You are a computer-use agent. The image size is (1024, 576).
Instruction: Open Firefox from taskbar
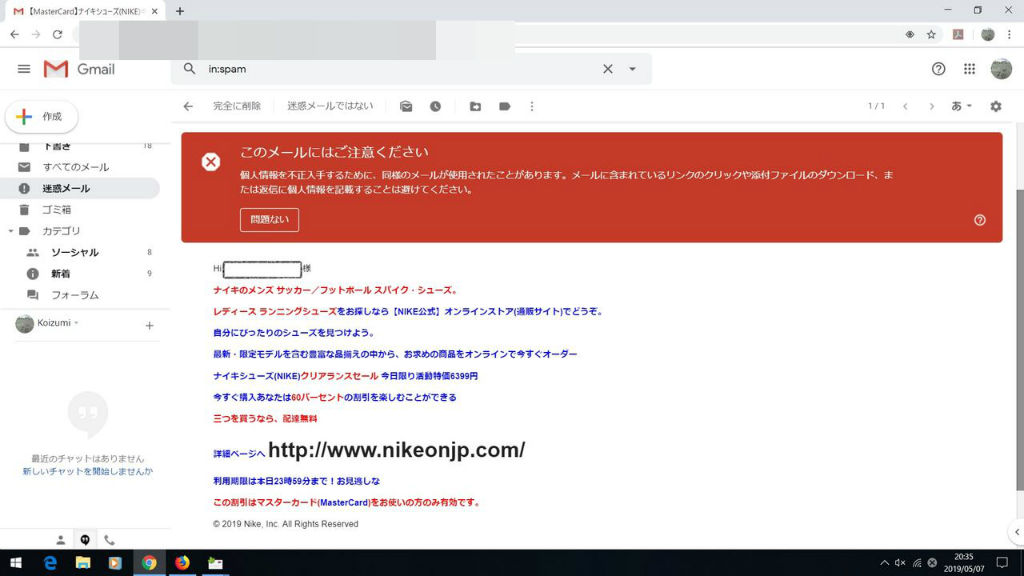click(x=182, y=562)
